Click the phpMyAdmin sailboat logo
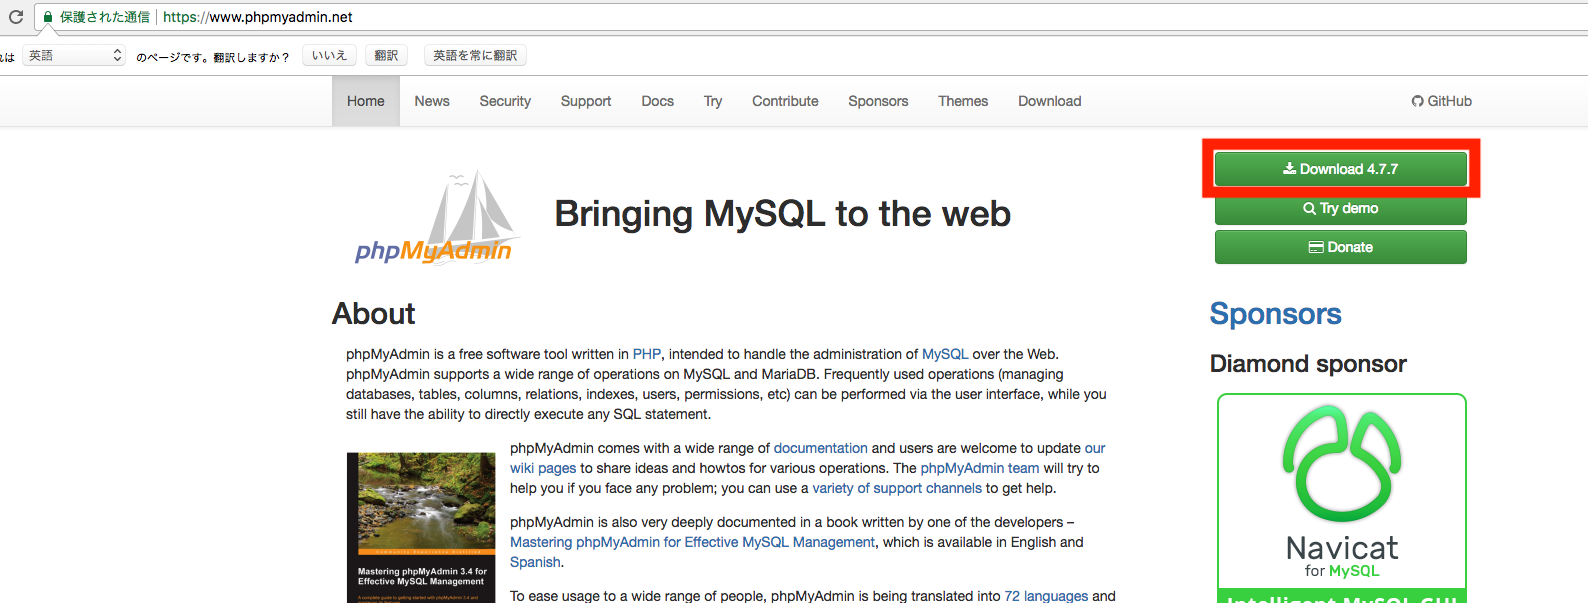 pyautogui.click(x=434, y=219)
